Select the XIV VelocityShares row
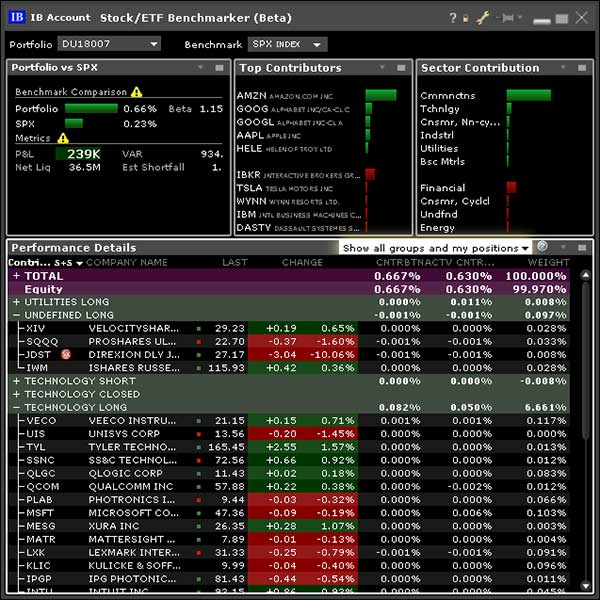Screen dimensions: 600x600 [x=289, y=328]
